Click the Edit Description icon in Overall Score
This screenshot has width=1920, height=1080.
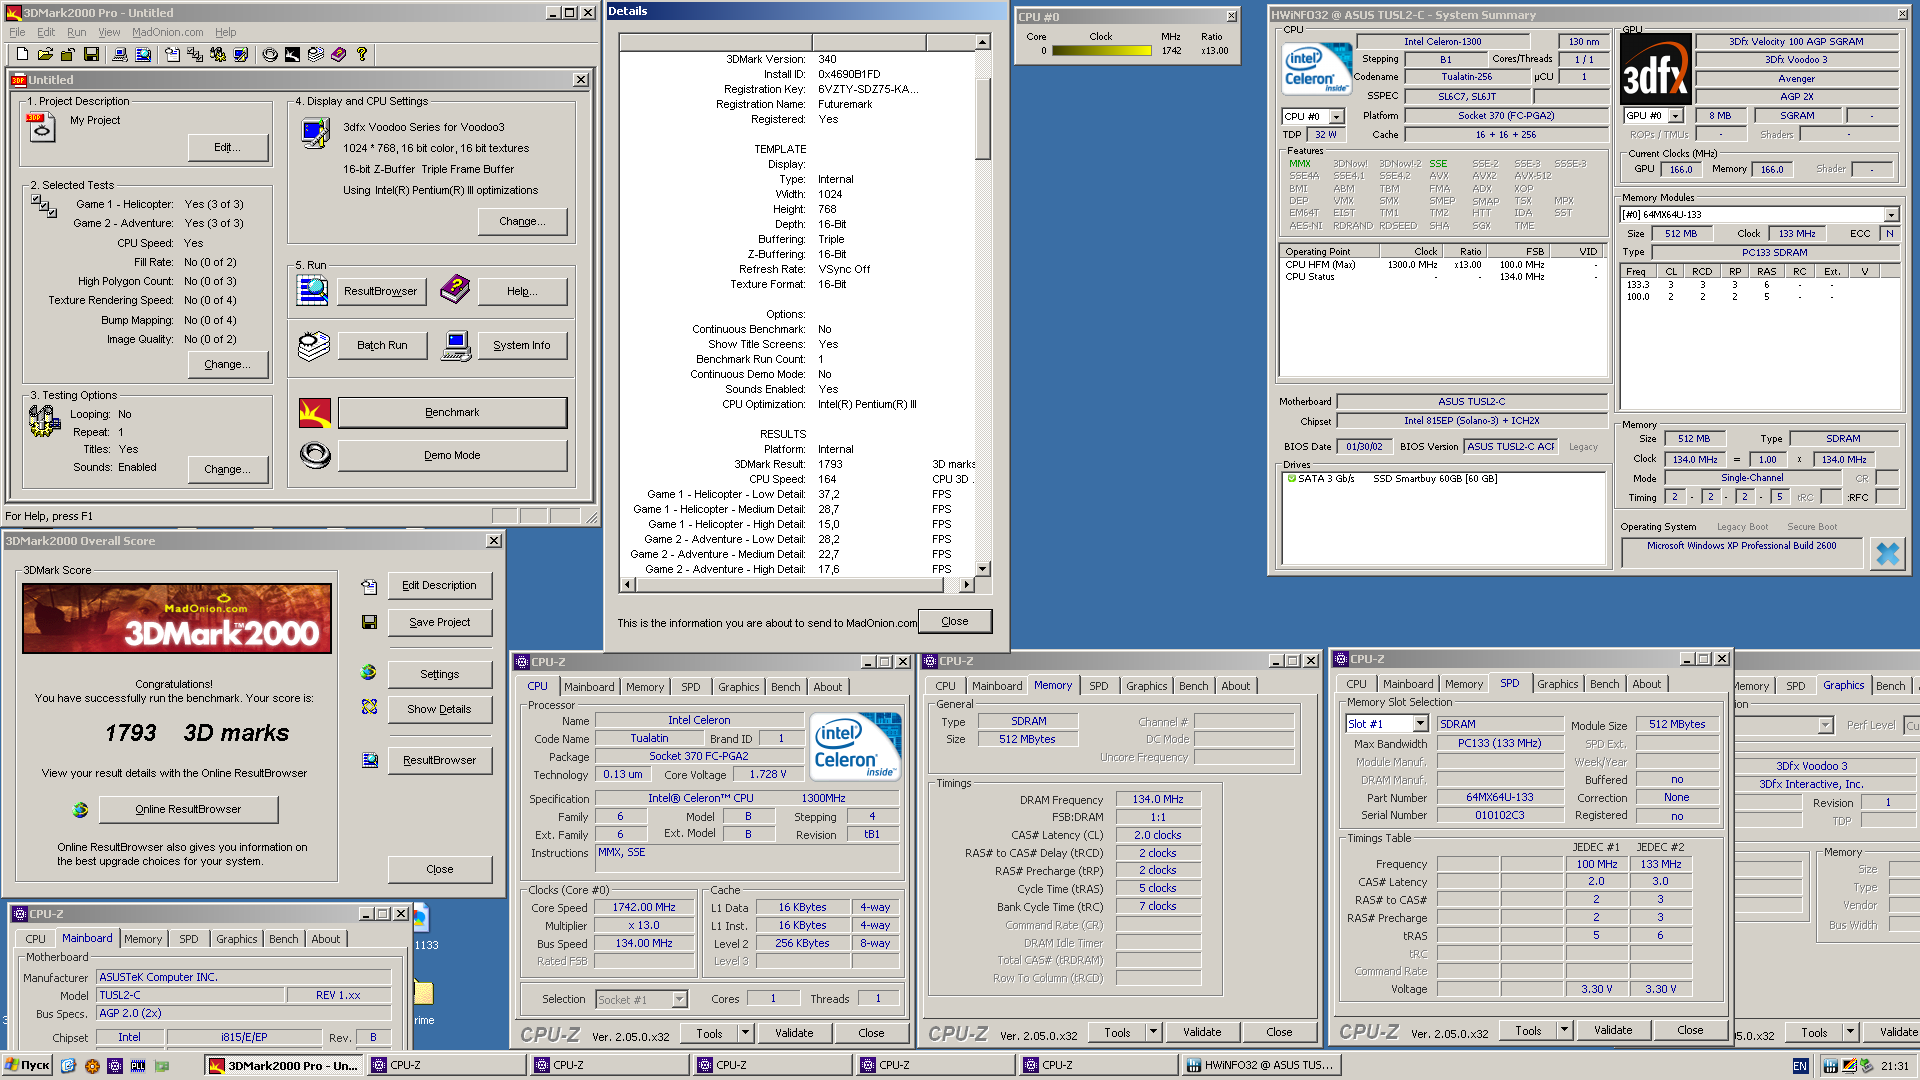pyautogui.click(x=369, y=586)
